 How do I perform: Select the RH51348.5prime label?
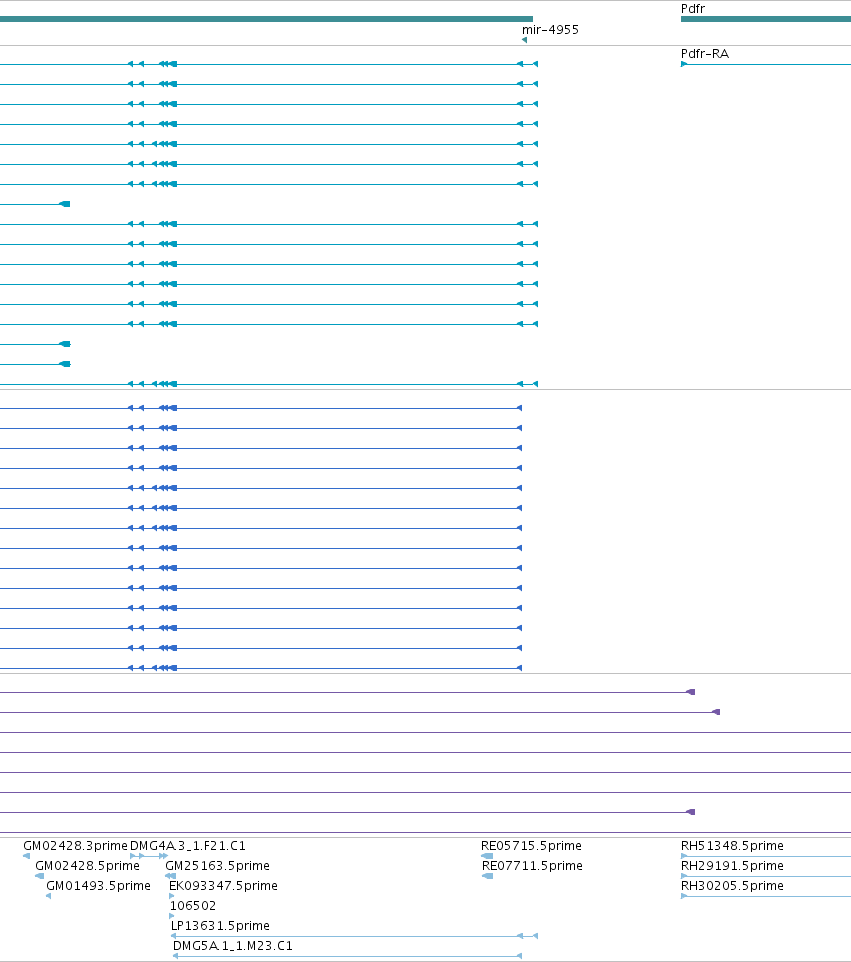[732, 845]
